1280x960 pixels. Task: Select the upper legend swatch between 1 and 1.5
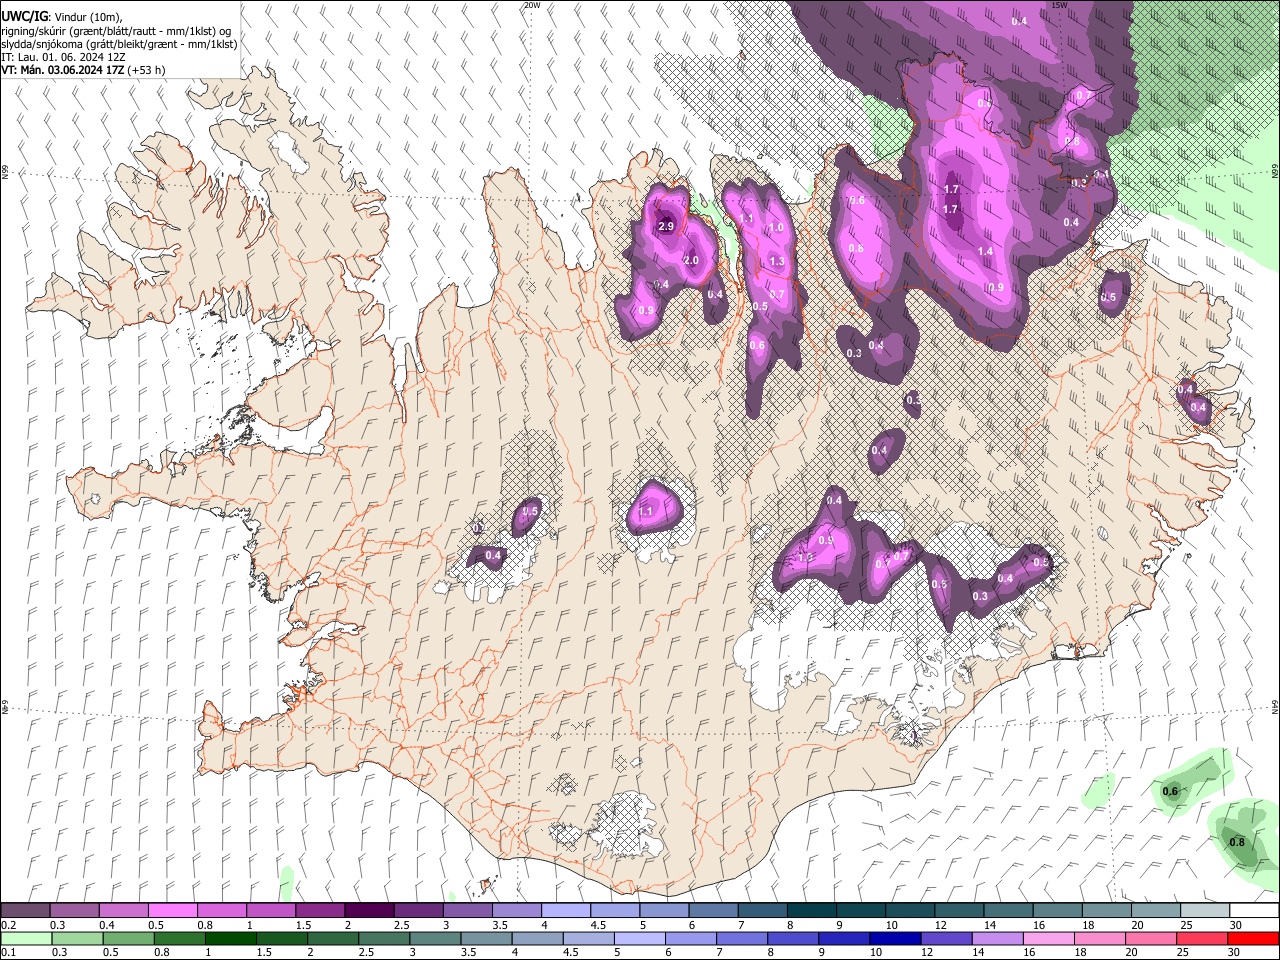[271, 911]
